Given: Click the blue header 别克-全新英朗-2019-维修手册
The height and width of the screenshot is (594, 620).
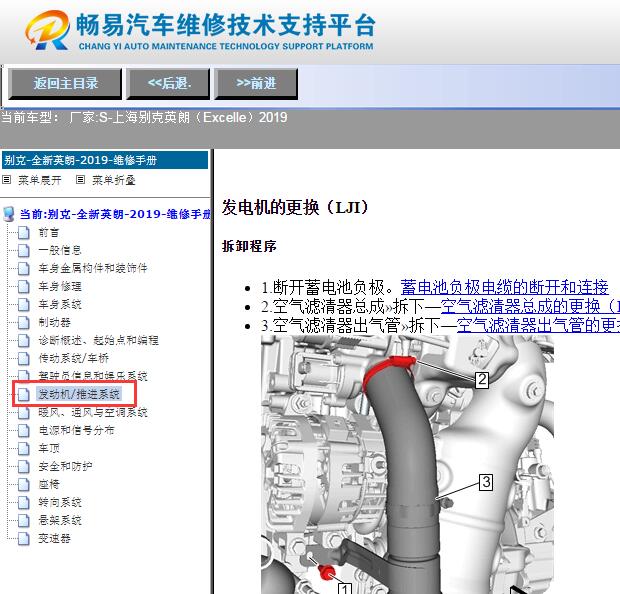Looking at the screenshot, I should coord(105,160).
